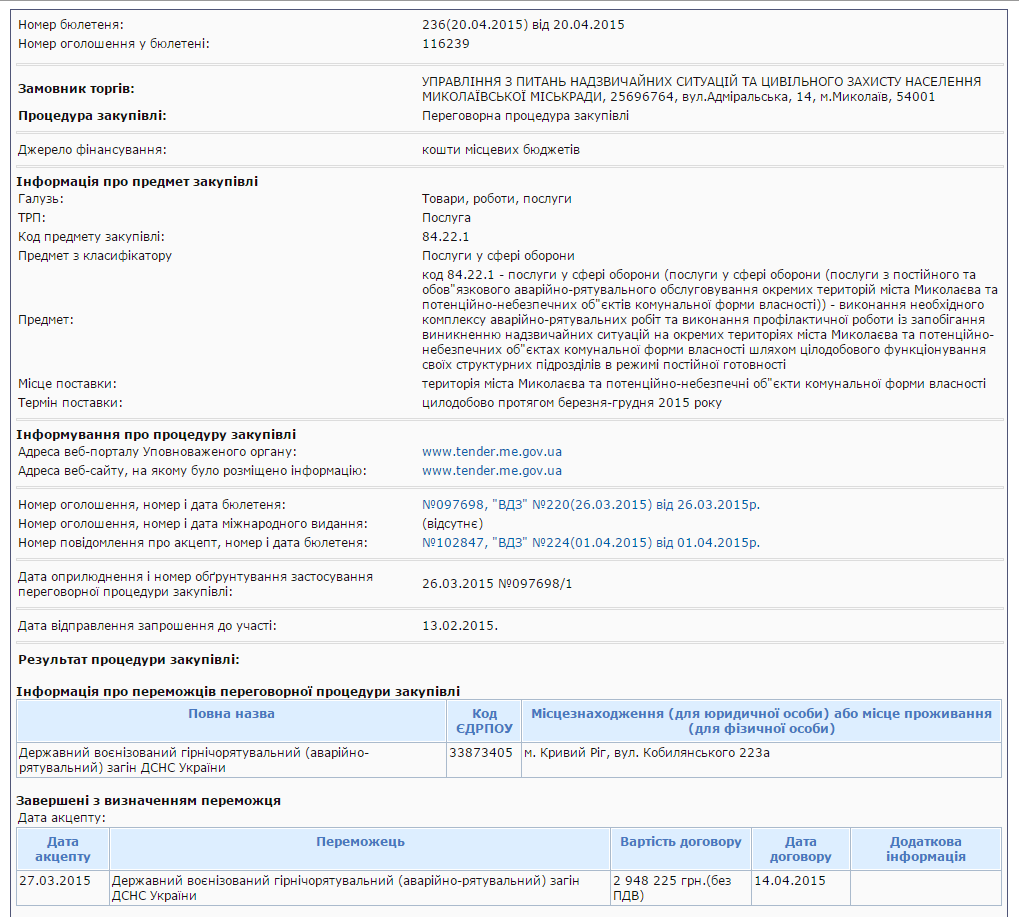Click the acceptance date 27.03.2015 cell
This screenshot has width=1019, height=917.
point(63,881)
